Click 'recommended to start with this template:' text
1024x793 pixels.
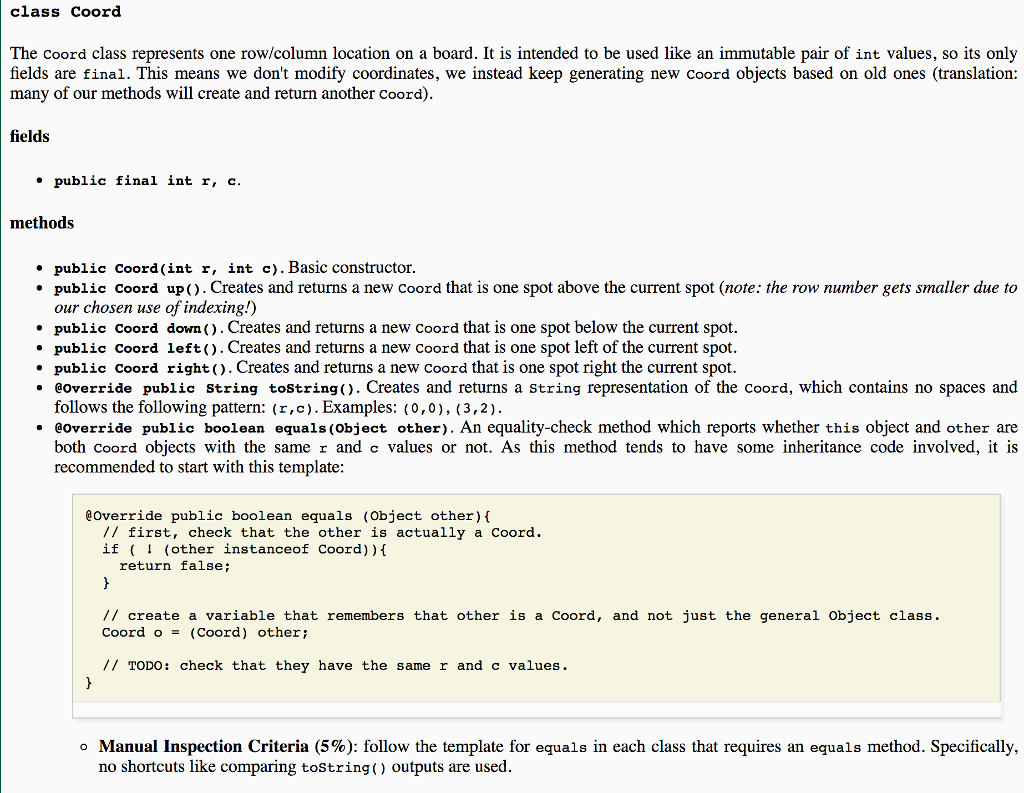pyautogui.click(x=199, y=467)
